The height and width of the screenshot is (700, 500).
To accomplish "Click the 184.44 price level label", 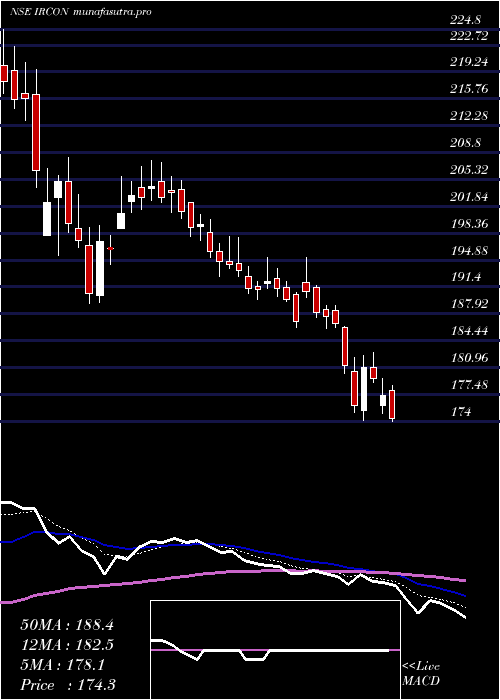I will [x=469, y=331].
